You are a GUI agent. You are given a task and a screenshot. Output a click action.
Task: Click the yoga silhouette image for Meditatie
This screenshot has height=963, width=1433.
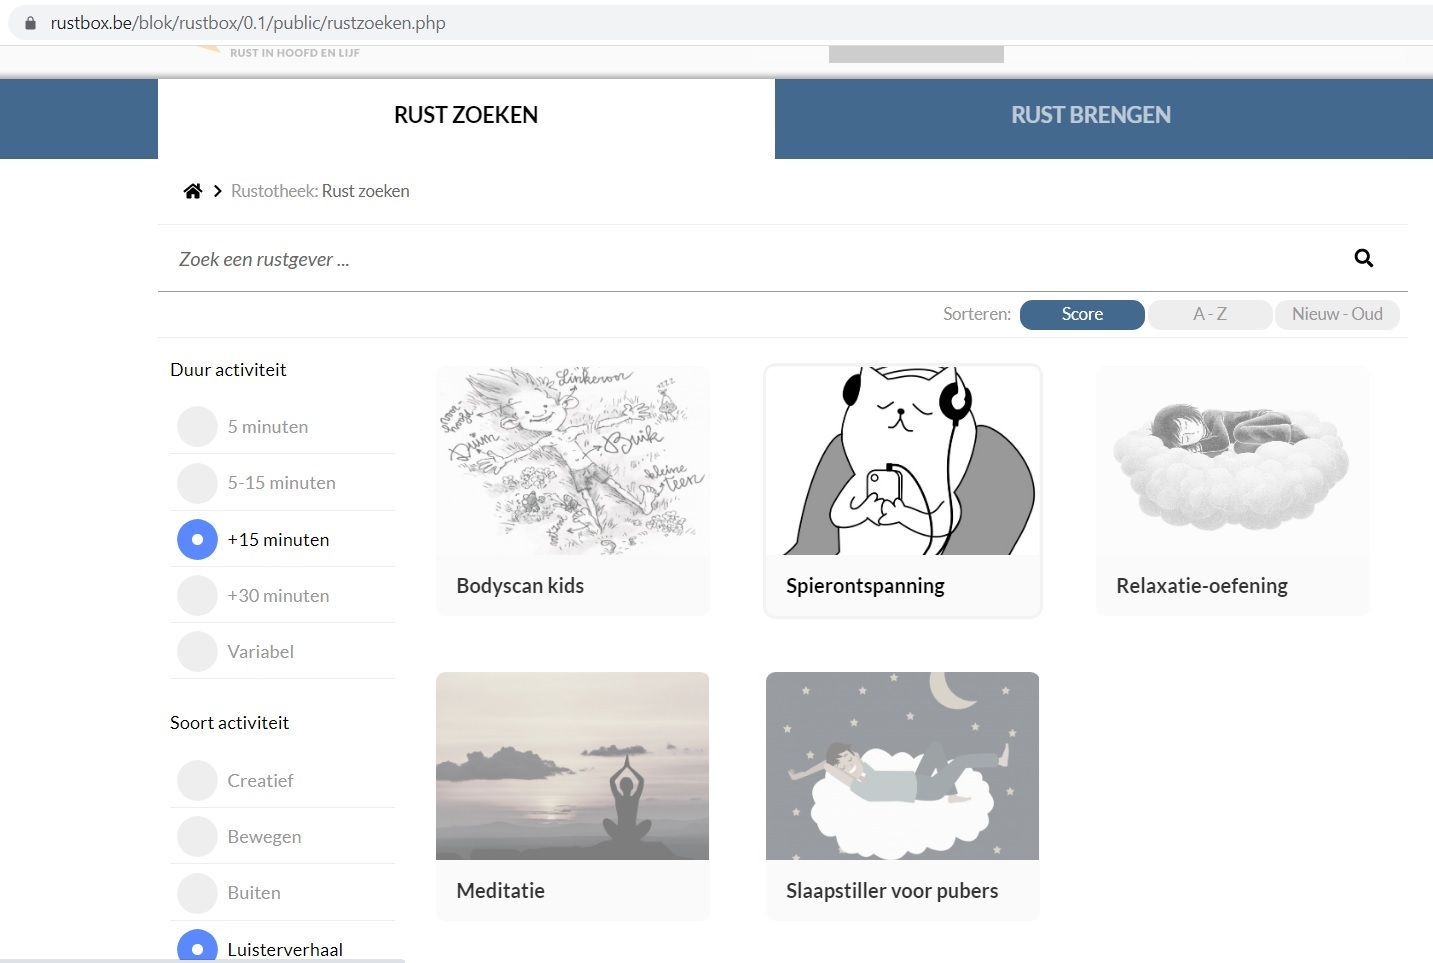pos(572,765)
